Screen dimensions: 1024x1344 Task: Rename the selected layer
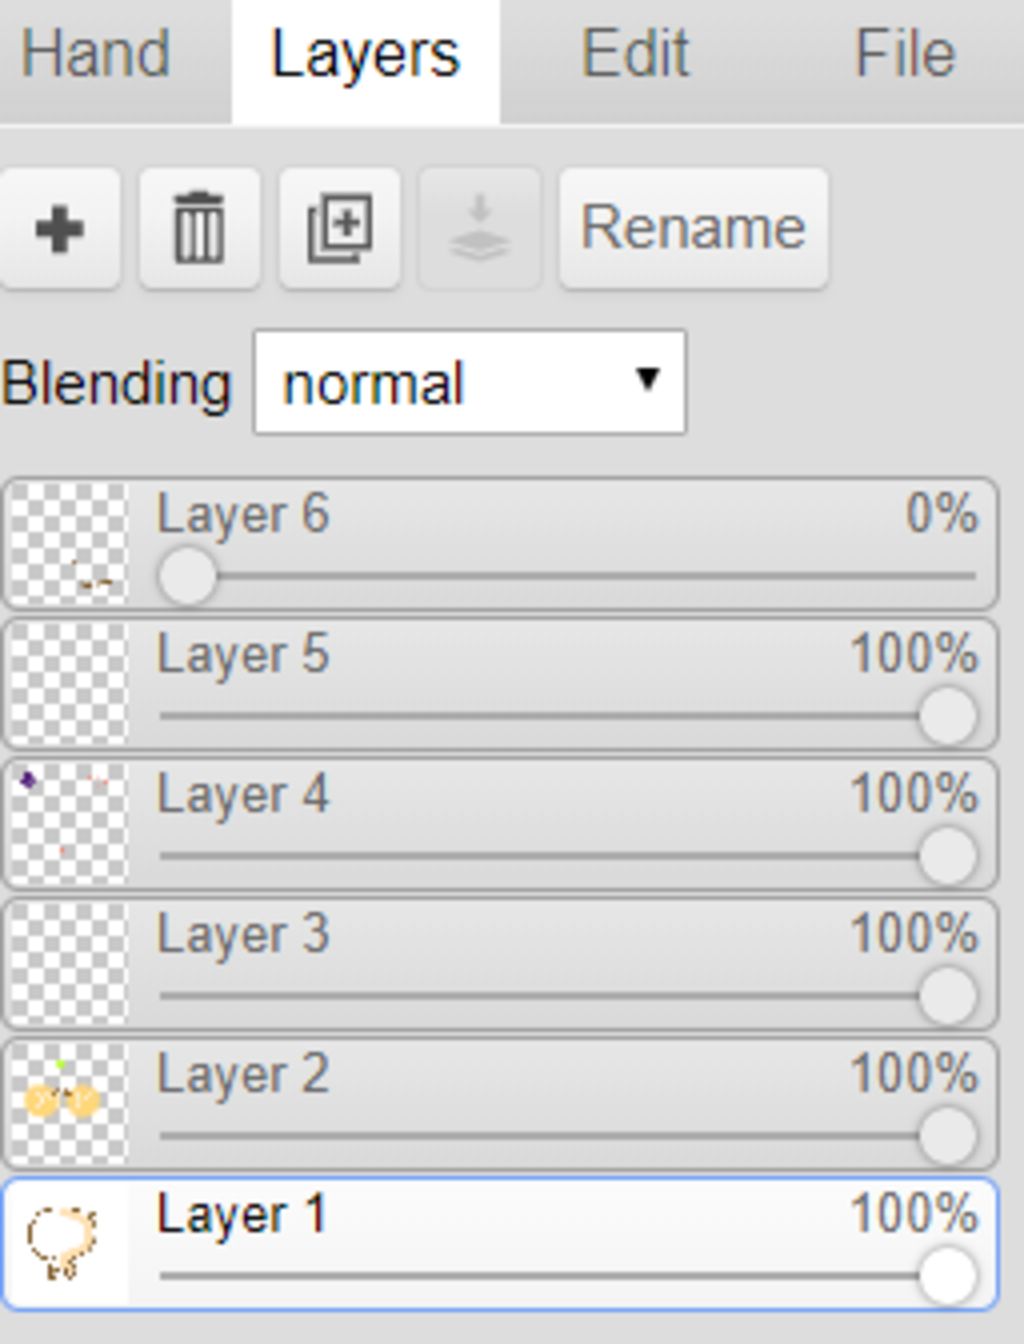[693, 229]
